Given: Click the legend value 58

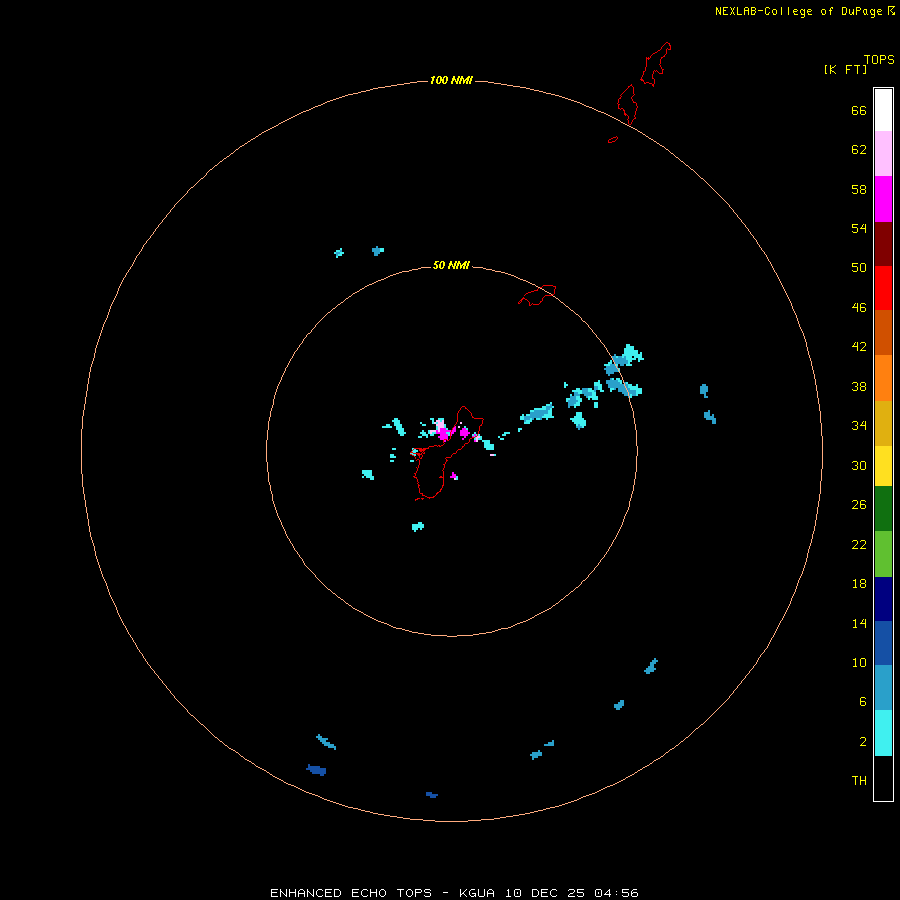Looking at the screenshot, I should point(859,189).
